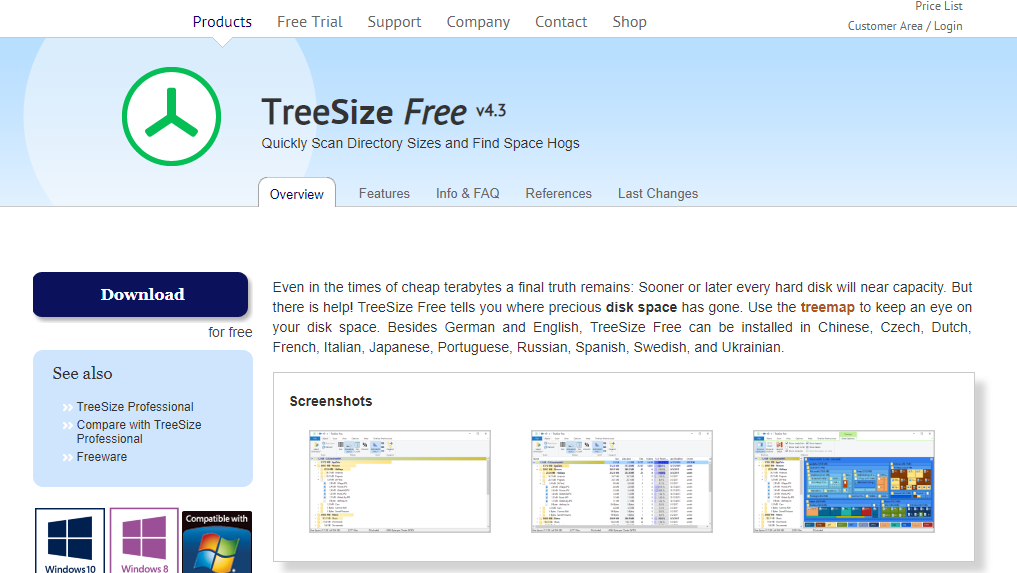Click the Windows 10 compatibility badge
The width and height of the screenshot is (1017, 573).
(70, 541)
